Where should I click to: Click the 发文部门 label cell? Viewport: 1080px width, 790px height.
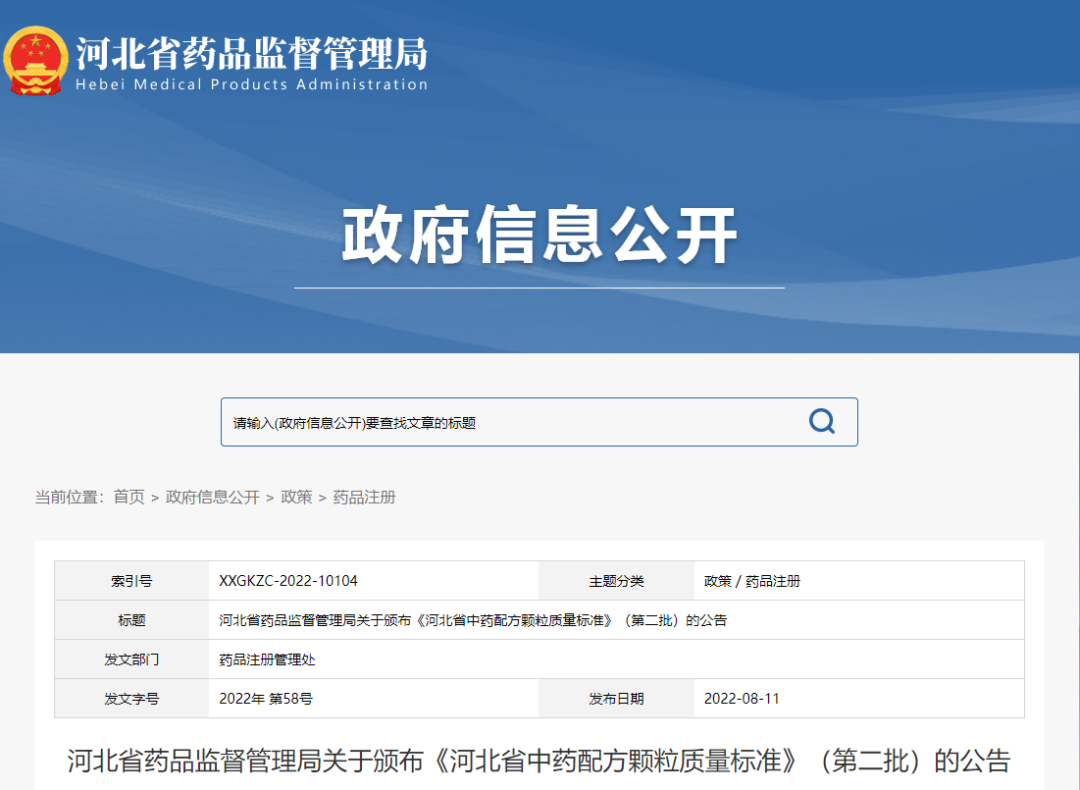[131, 659]
